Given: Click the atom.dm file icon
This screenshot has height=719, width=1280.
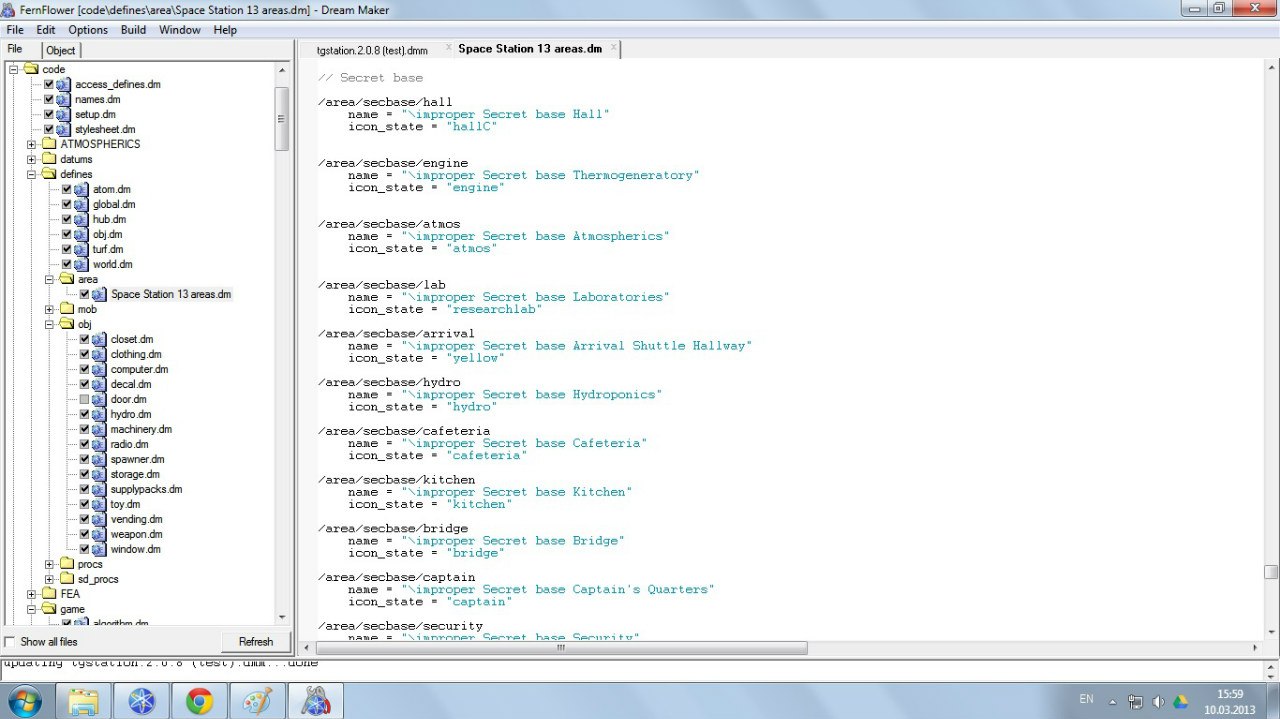Looking at the screenshot, I should tap(81, 189).
